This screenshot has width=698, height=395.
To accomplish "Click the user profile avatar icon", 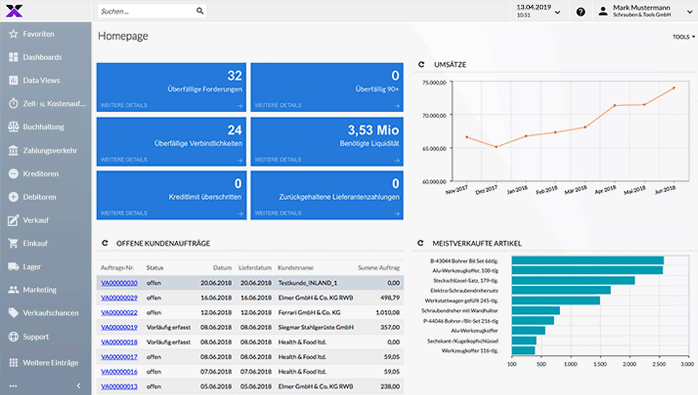I will (x=603, y=12).
